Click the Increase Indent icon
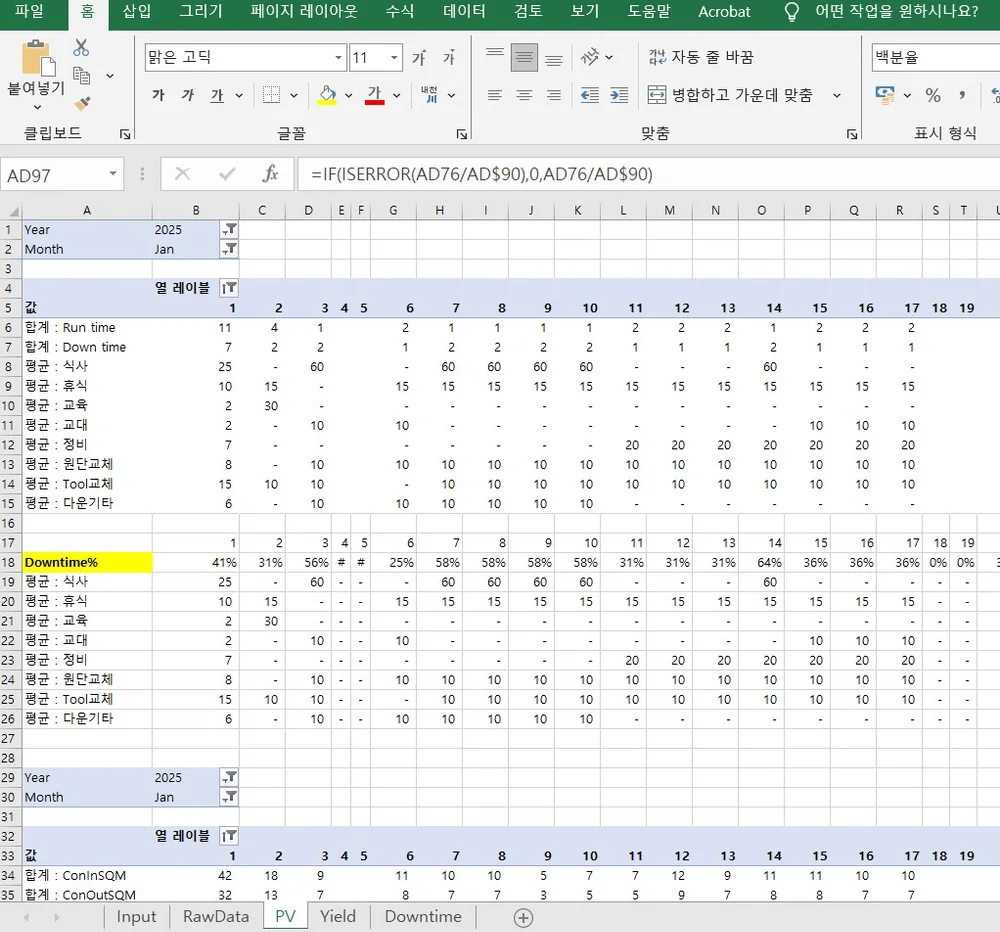This screenshot has height=932, width=1000. (620, 95)
